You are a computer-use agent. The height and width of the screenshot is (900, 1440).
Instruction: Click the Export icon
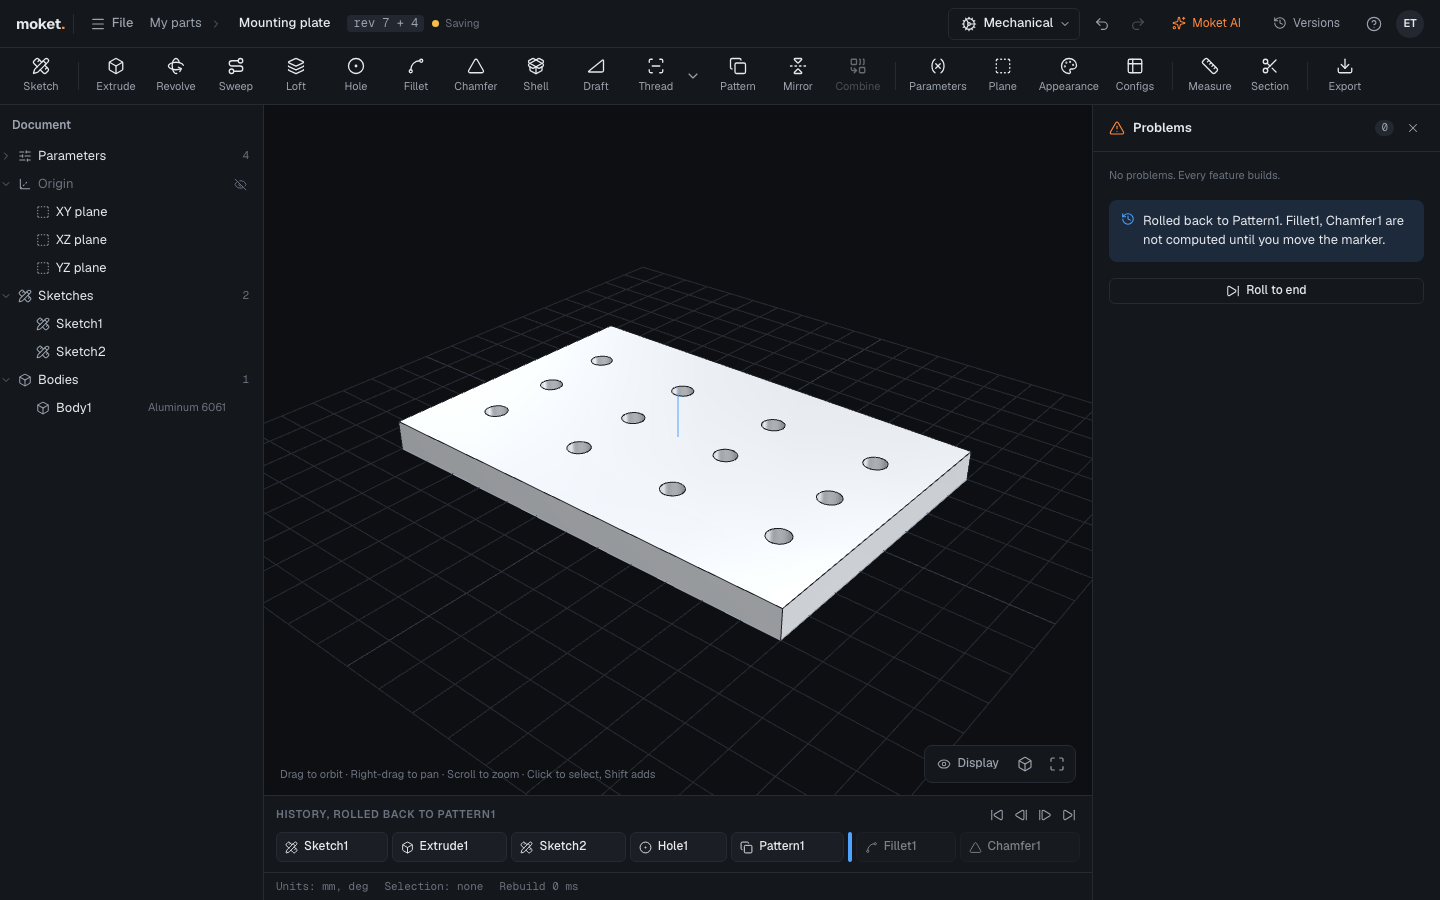[x=1345, y=66]
